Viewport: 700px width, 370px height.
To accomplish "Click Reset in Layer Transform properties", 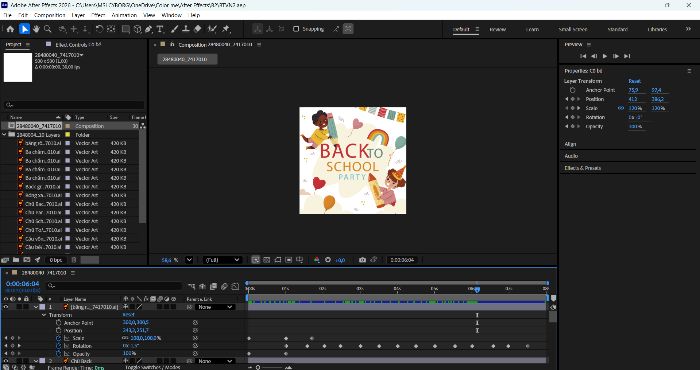I will click(x=634, y=81).
